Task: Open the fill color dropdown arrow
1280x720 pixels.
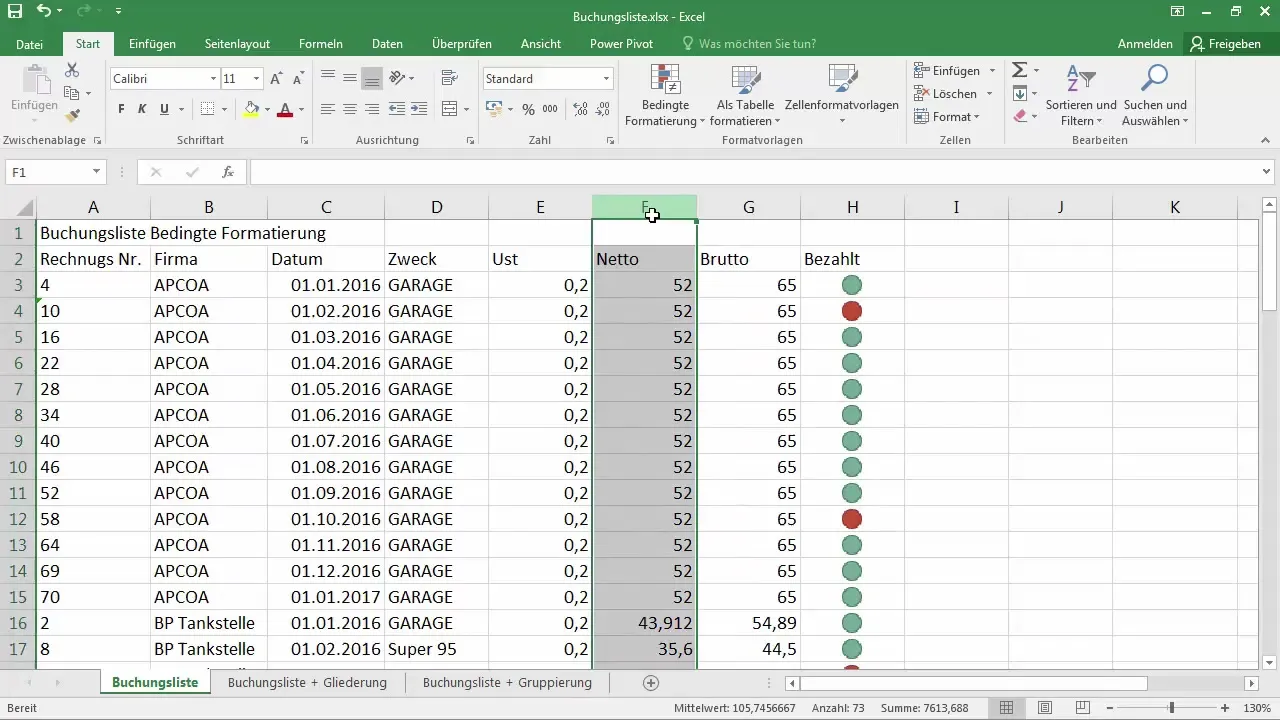Action: click(x=267, y=109)
